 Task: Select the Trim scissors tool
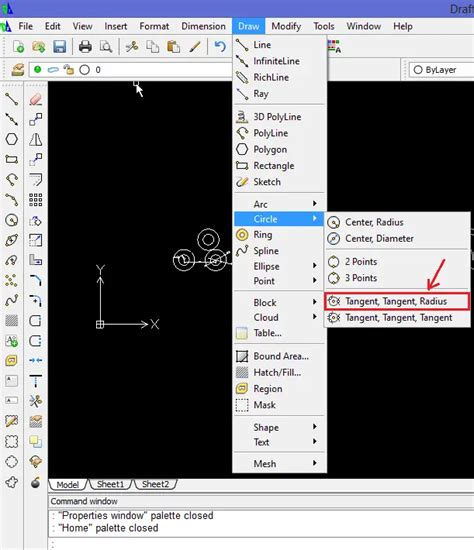pyautogui.click(x=35, y=401)
